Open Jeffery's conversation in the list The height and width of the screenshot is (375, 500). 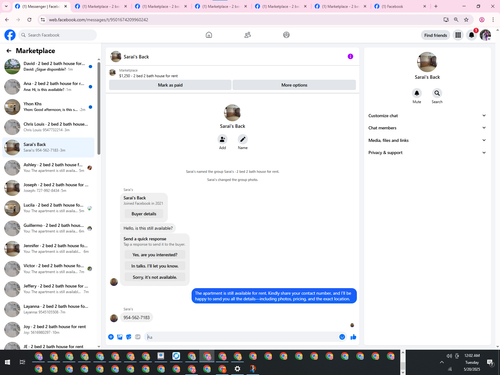[x=49, y=289]
